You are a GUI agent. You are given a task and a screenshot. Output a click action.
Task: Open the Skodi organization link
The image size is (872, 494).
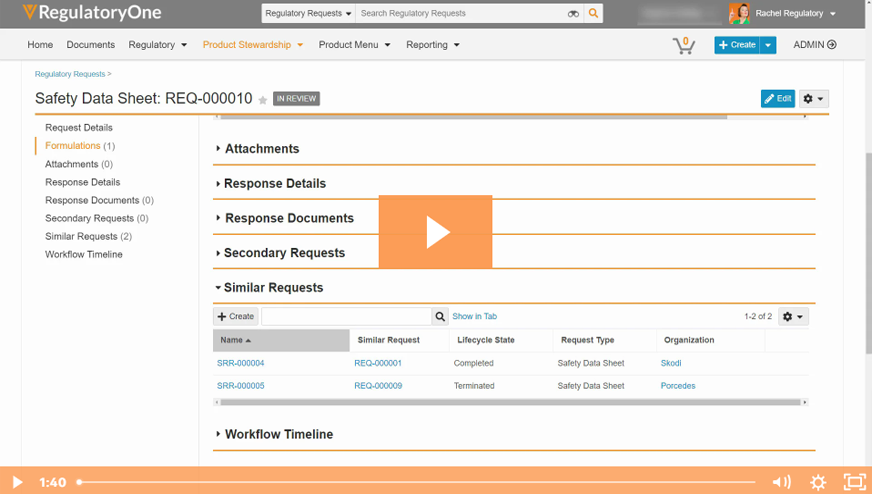click(671, 363)
